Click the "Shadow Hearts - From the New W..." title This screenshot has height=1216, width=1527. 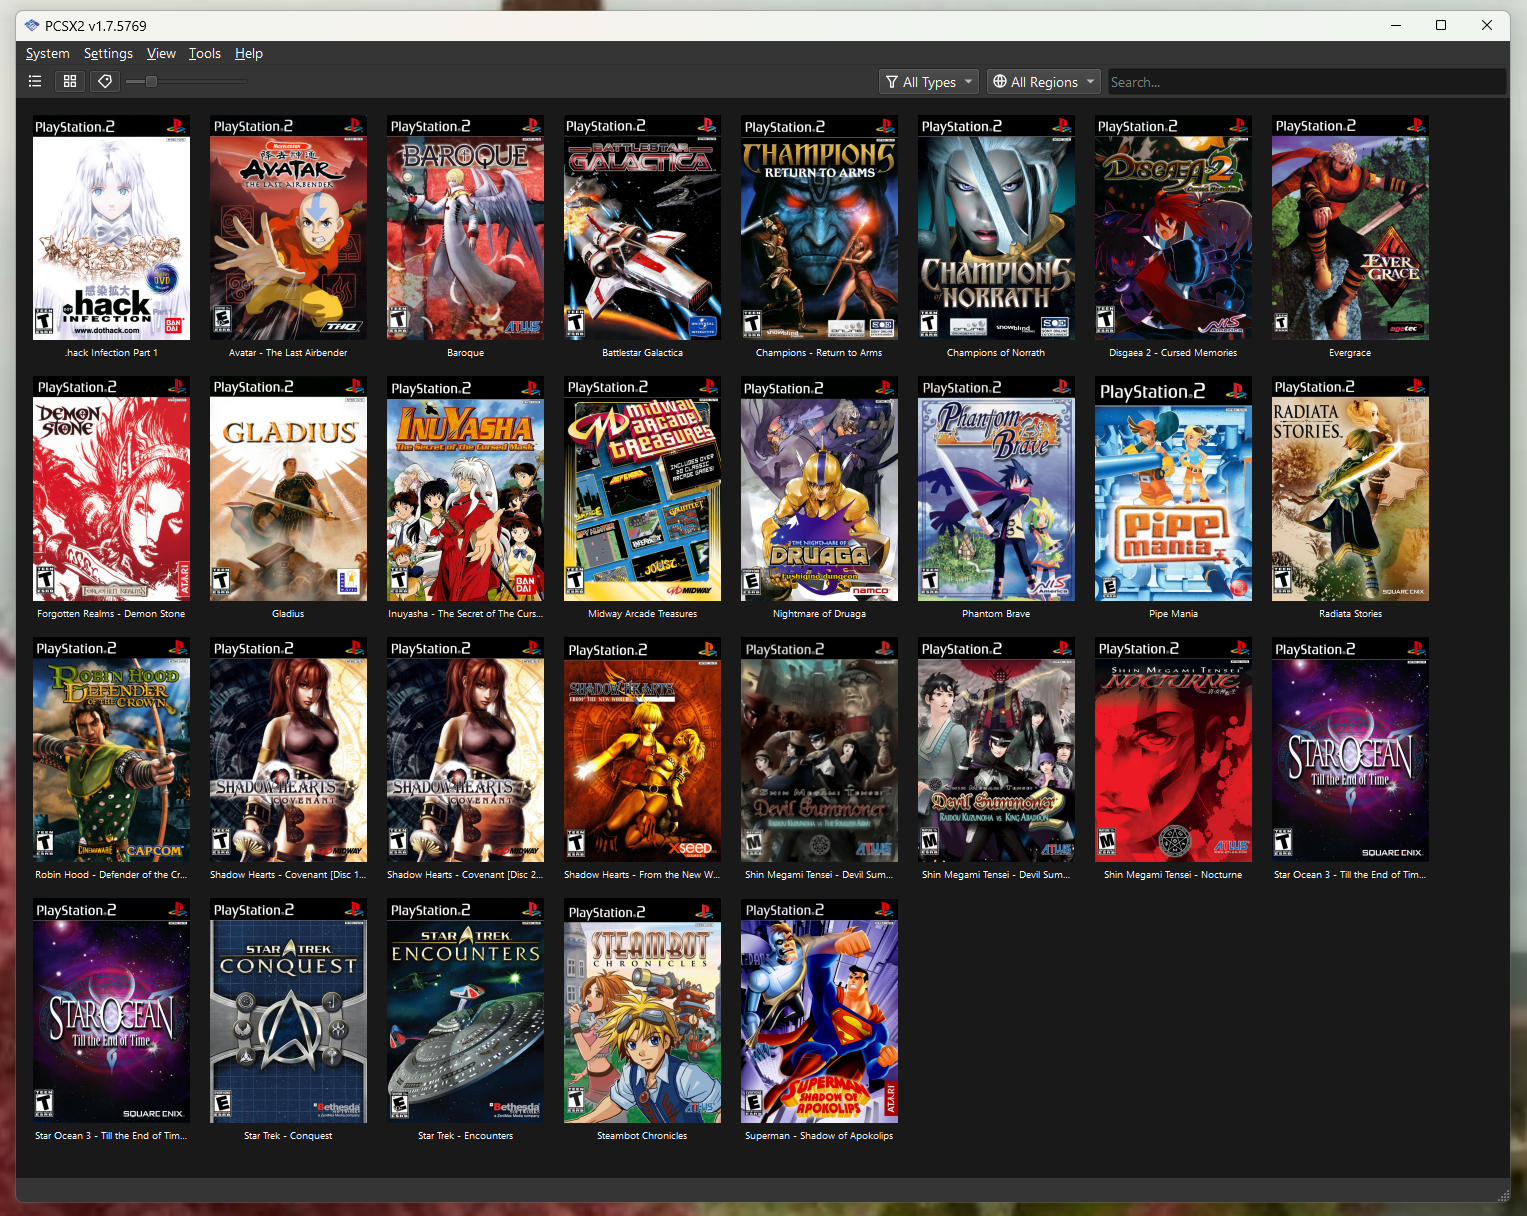642,875
